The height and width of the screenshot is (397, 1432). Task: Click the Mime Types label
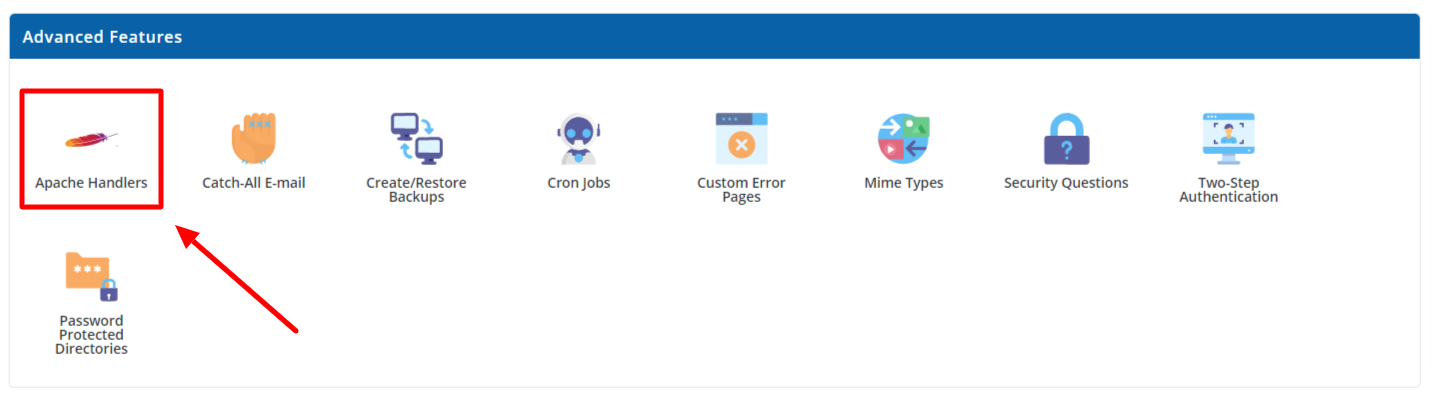[x=904, y=183]
